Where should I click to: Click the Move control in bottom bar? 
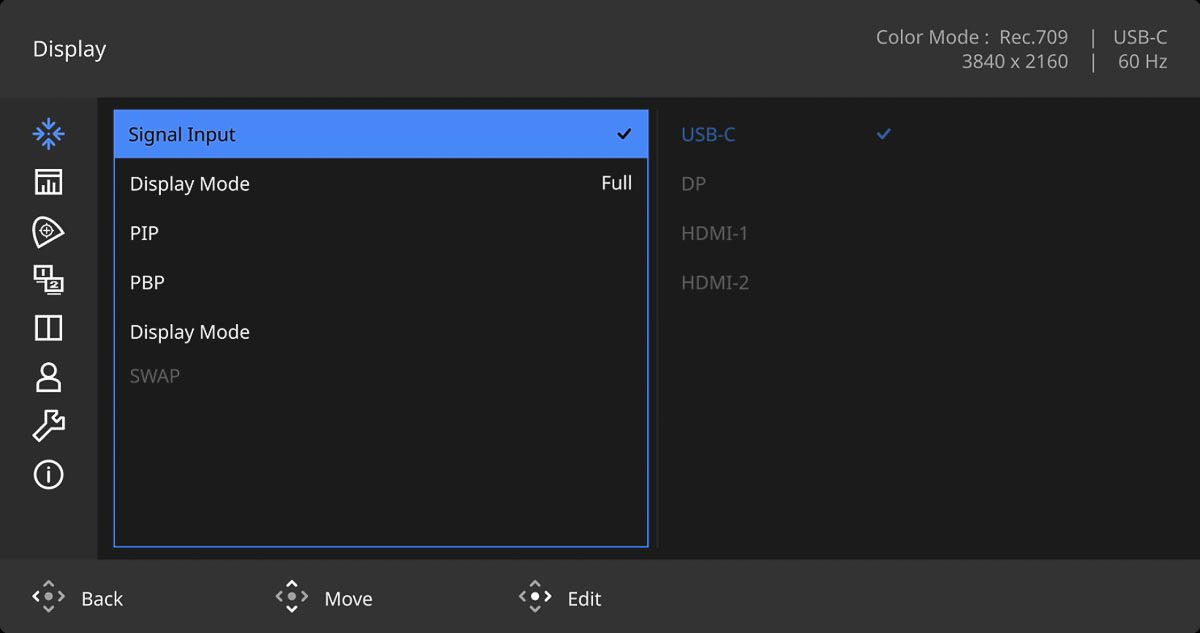point(324,598)
